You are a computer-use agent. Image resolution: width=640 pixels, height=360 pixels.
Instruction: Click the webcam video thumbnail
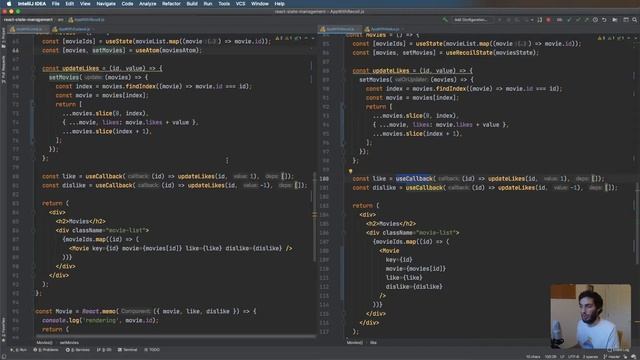click(590, 317)
